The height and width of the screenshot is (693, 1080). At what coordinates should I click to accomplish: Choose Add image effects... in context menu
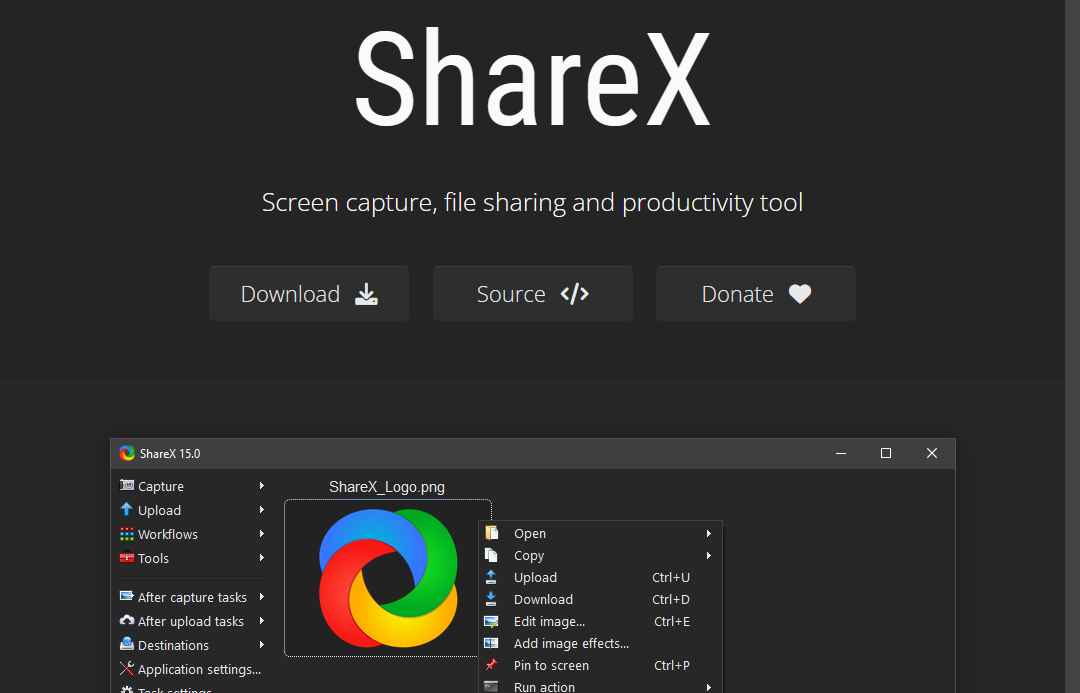coord(571,644)
